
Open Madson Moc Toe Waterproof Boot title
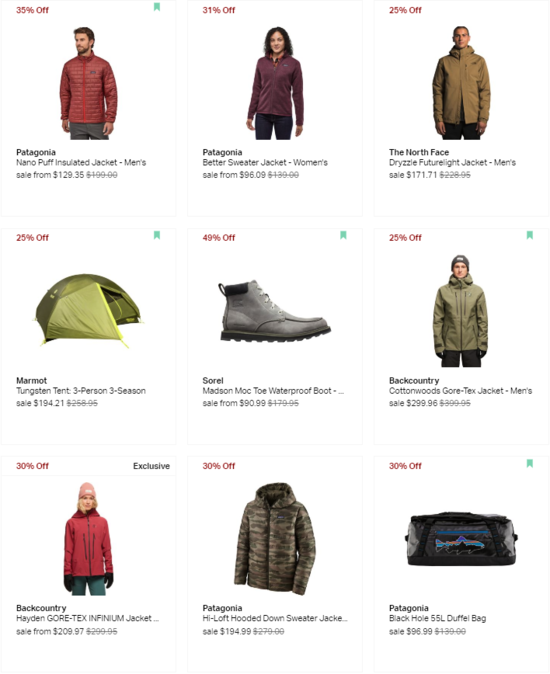coord(273,391)
